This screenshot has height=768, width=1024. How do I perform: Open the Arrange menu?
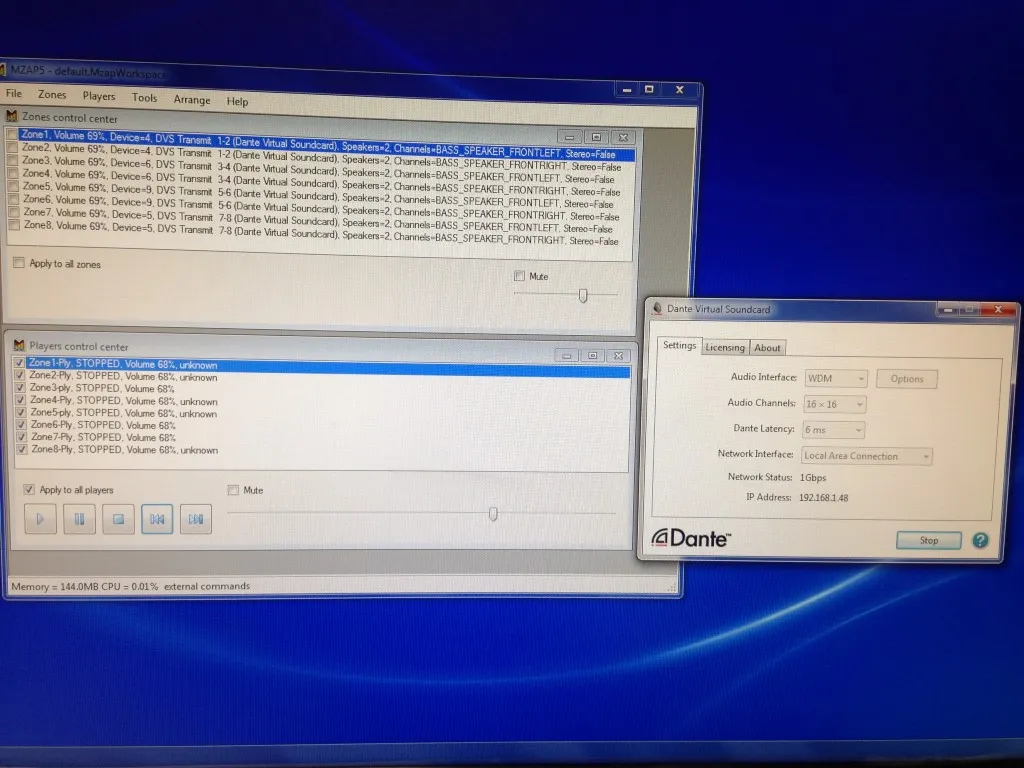pyautogui.click(x=191, y=99)
